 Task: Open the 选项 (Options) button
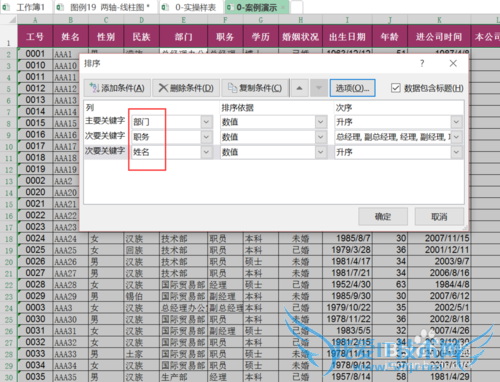352,88
